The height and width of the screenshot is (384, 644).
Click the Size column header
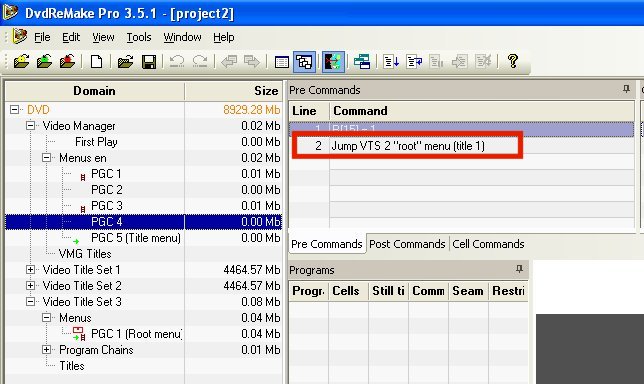click(x=234, y=91)
